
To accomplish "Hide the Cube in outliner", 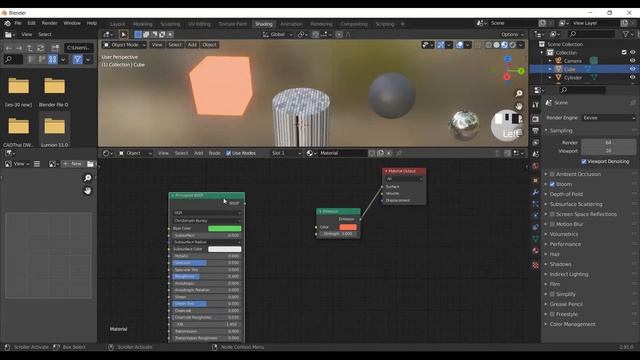I will point(632,69).
